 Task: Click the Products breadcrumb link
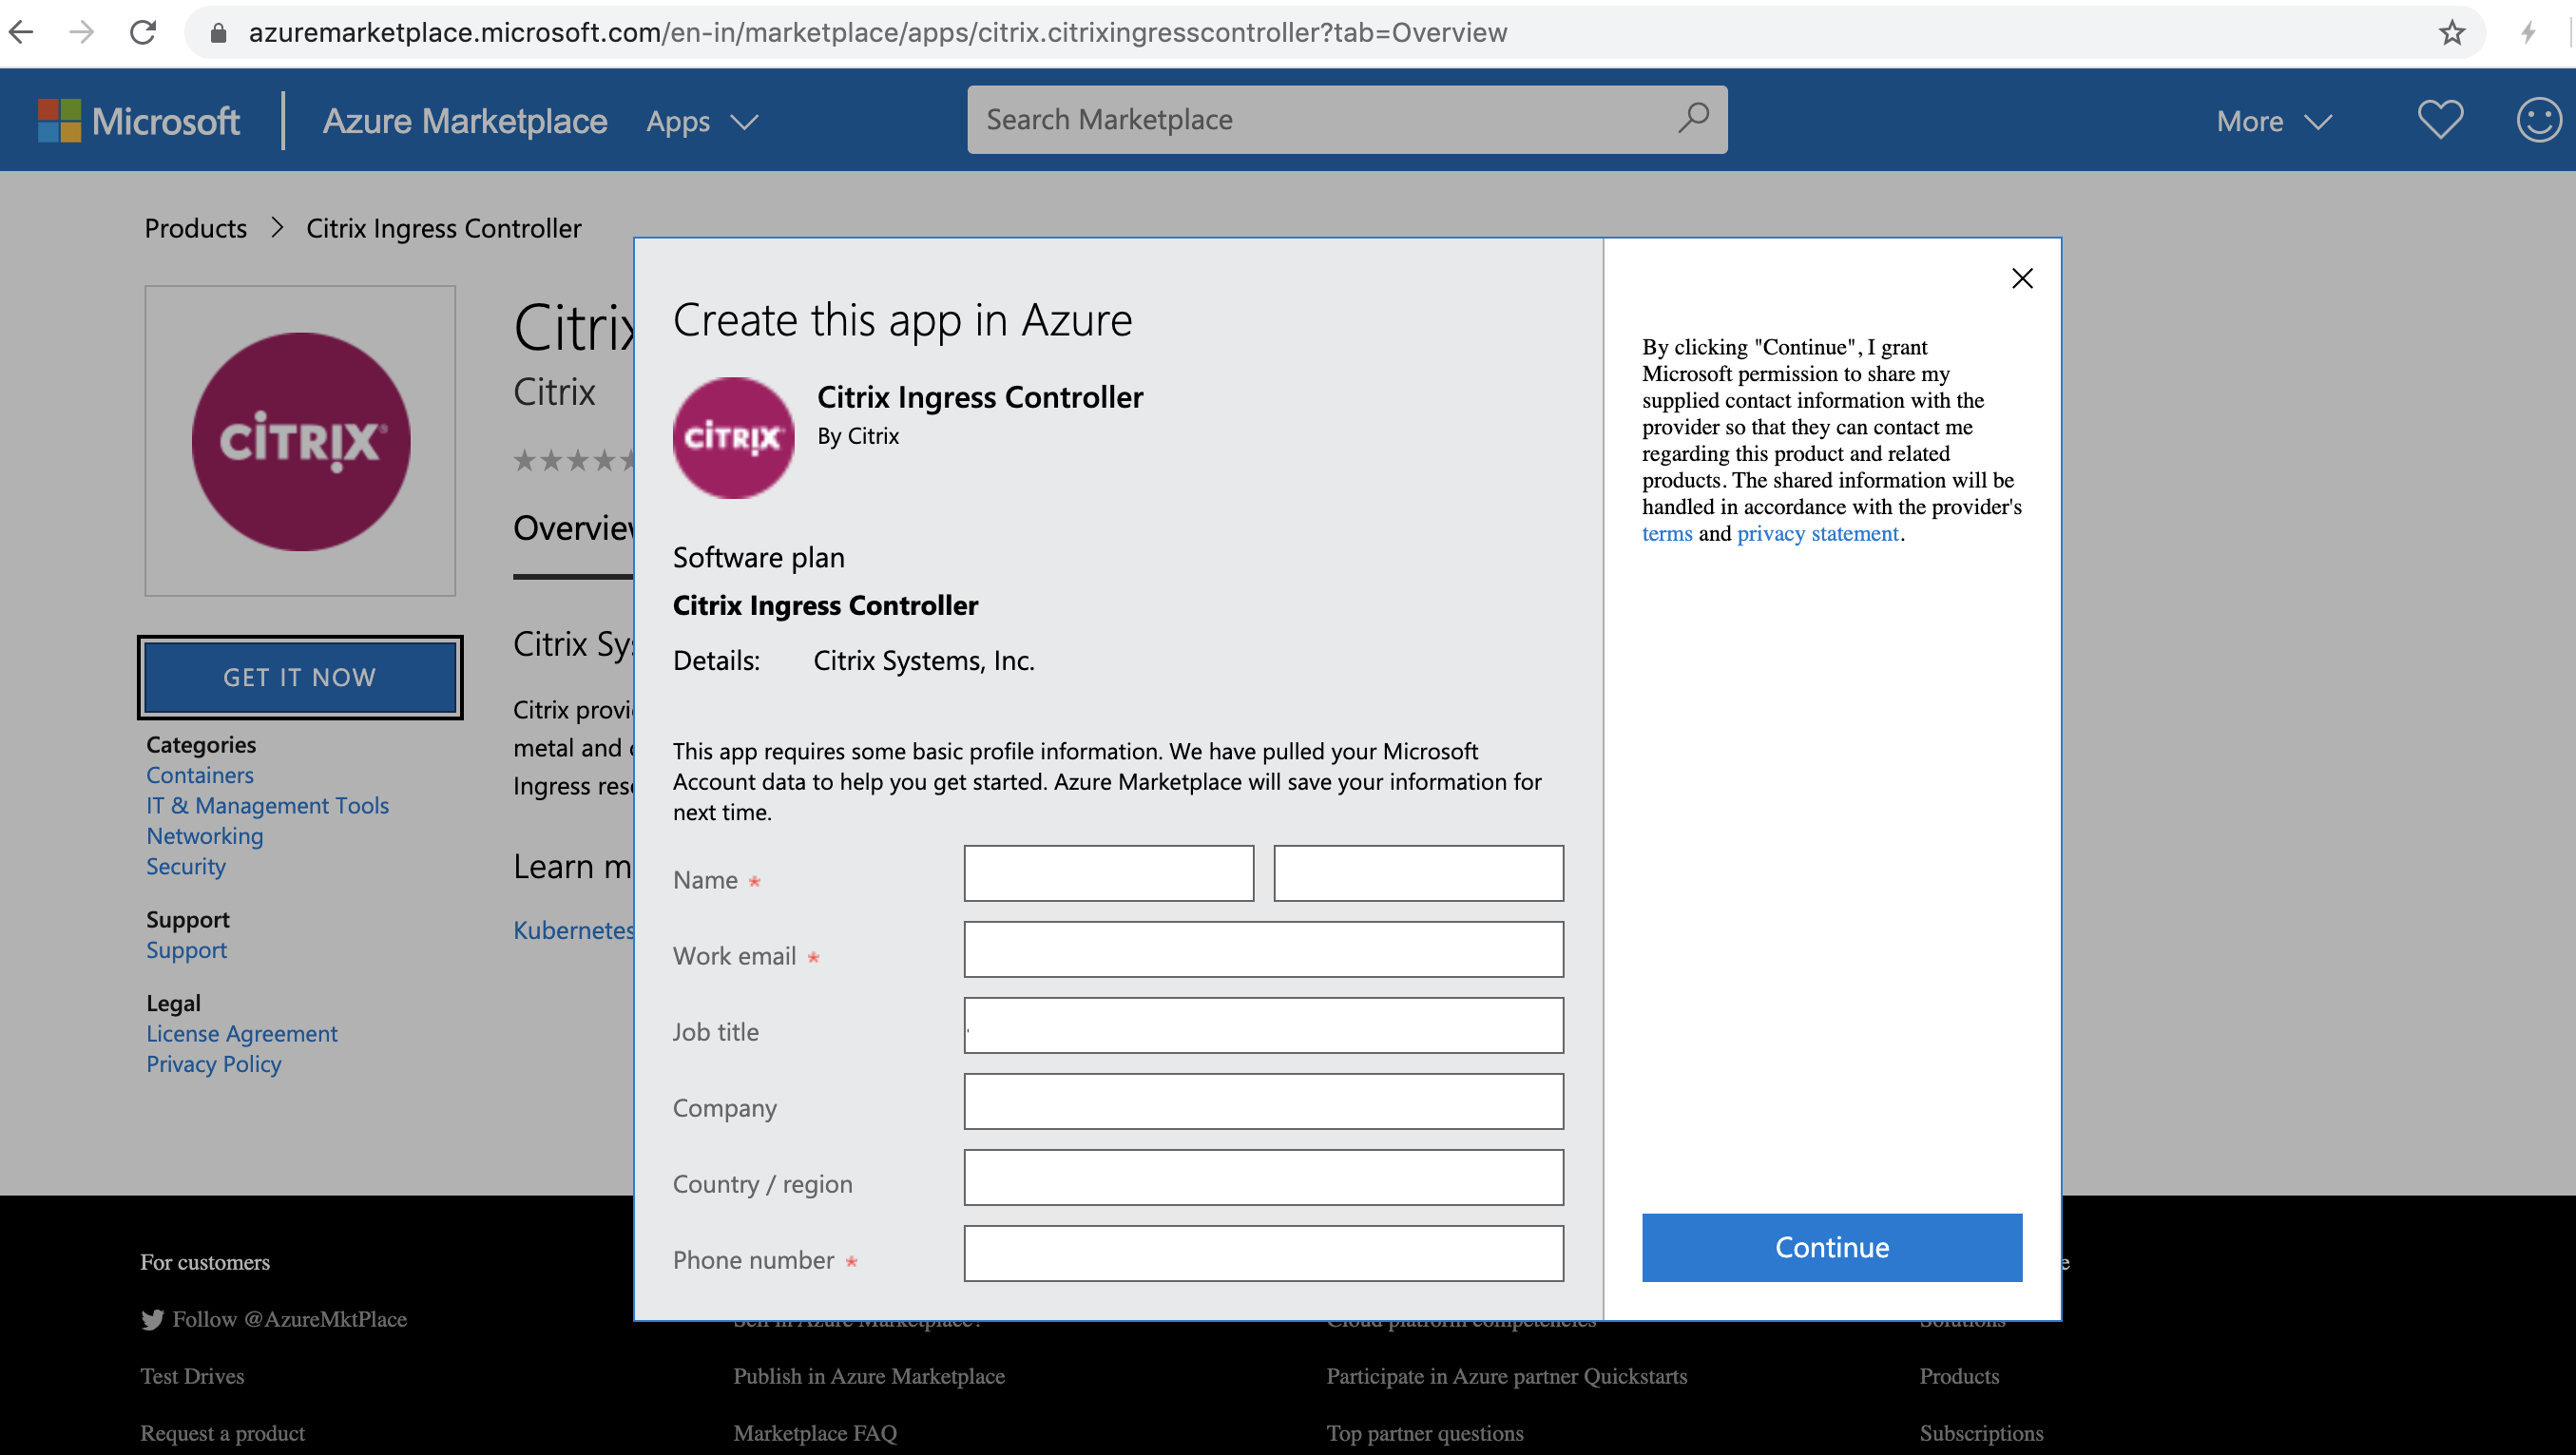coord(195,228)
